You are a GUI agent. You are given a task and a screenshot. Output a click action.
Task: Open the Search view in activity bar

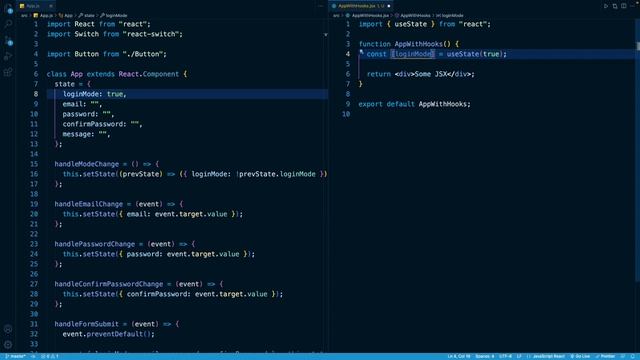8,24
